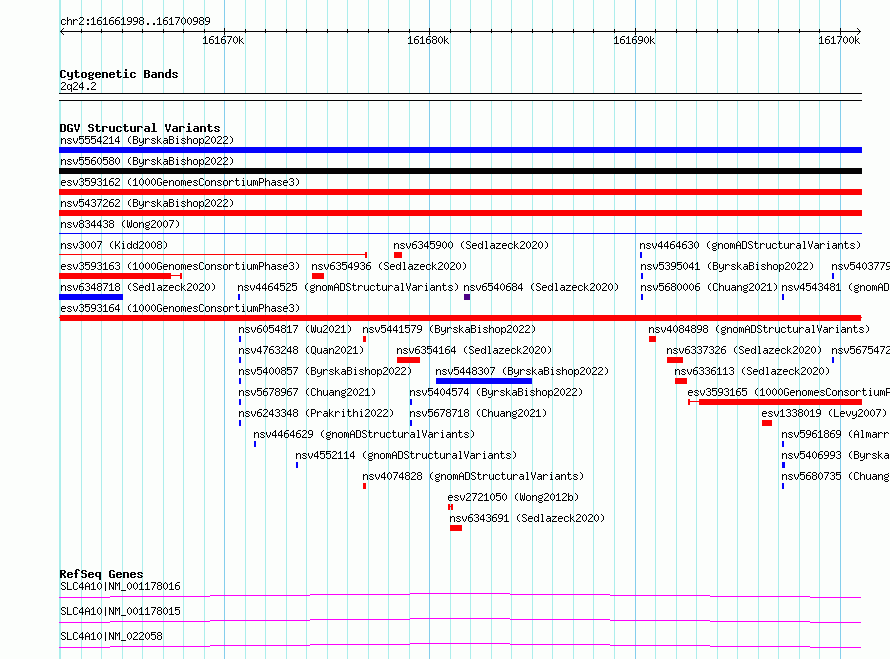Click nsv6243348 (Prakrithi2022) label
Image resolution: width=890 pixels, height=659 pixels.
(316, 413)
